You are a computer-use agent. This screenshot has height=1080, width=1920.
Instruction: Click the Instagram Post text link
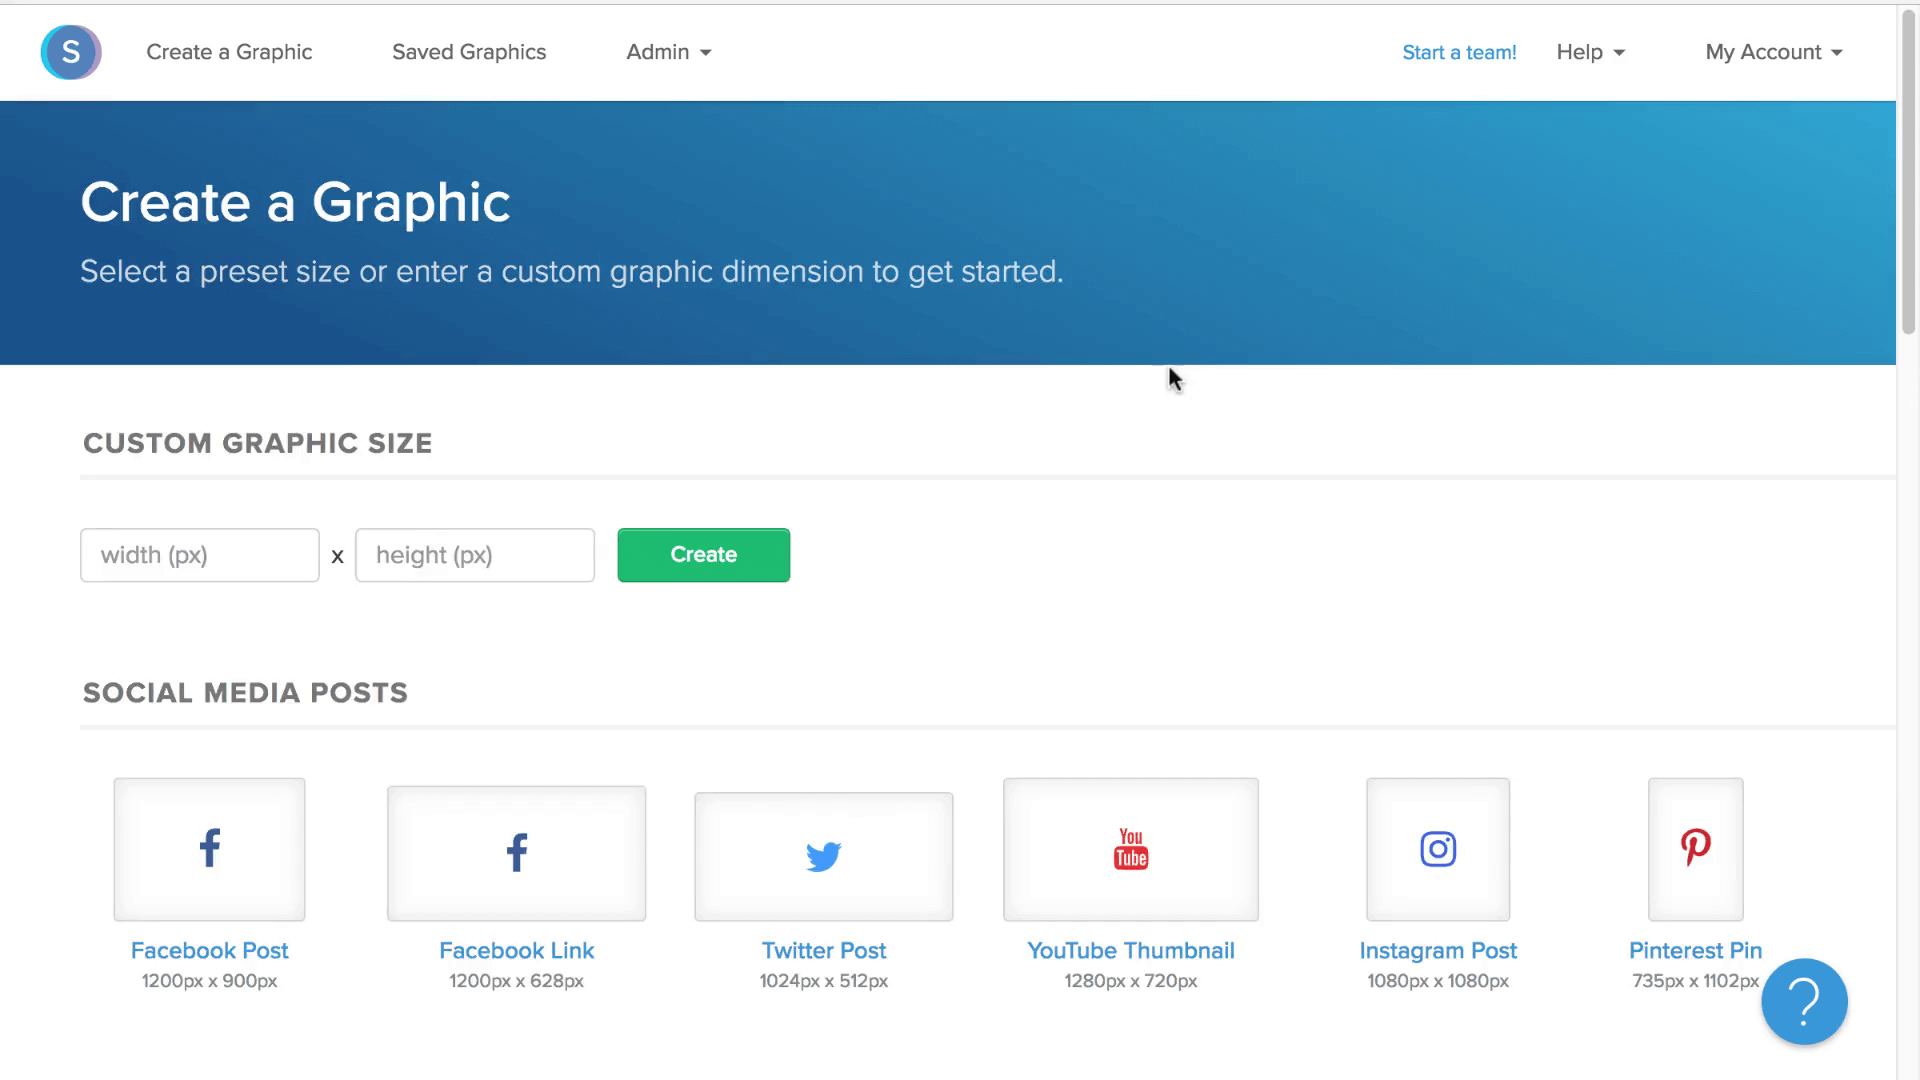(1438, 950)
